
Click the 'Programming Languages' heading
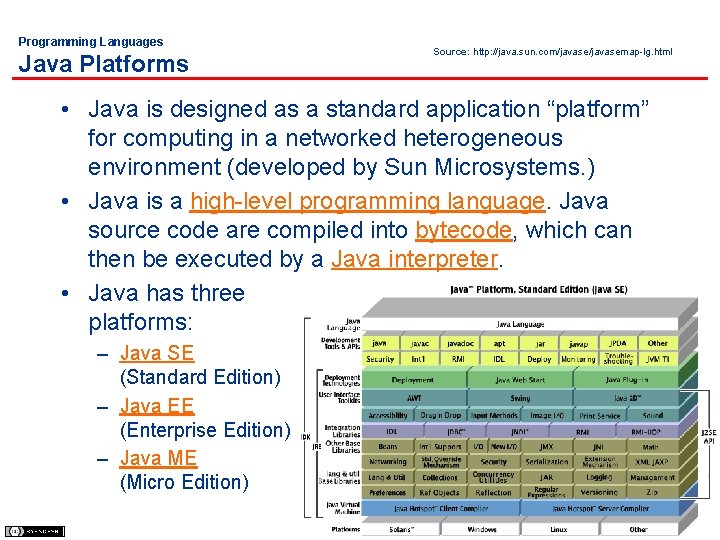click(x=90, y=42)
